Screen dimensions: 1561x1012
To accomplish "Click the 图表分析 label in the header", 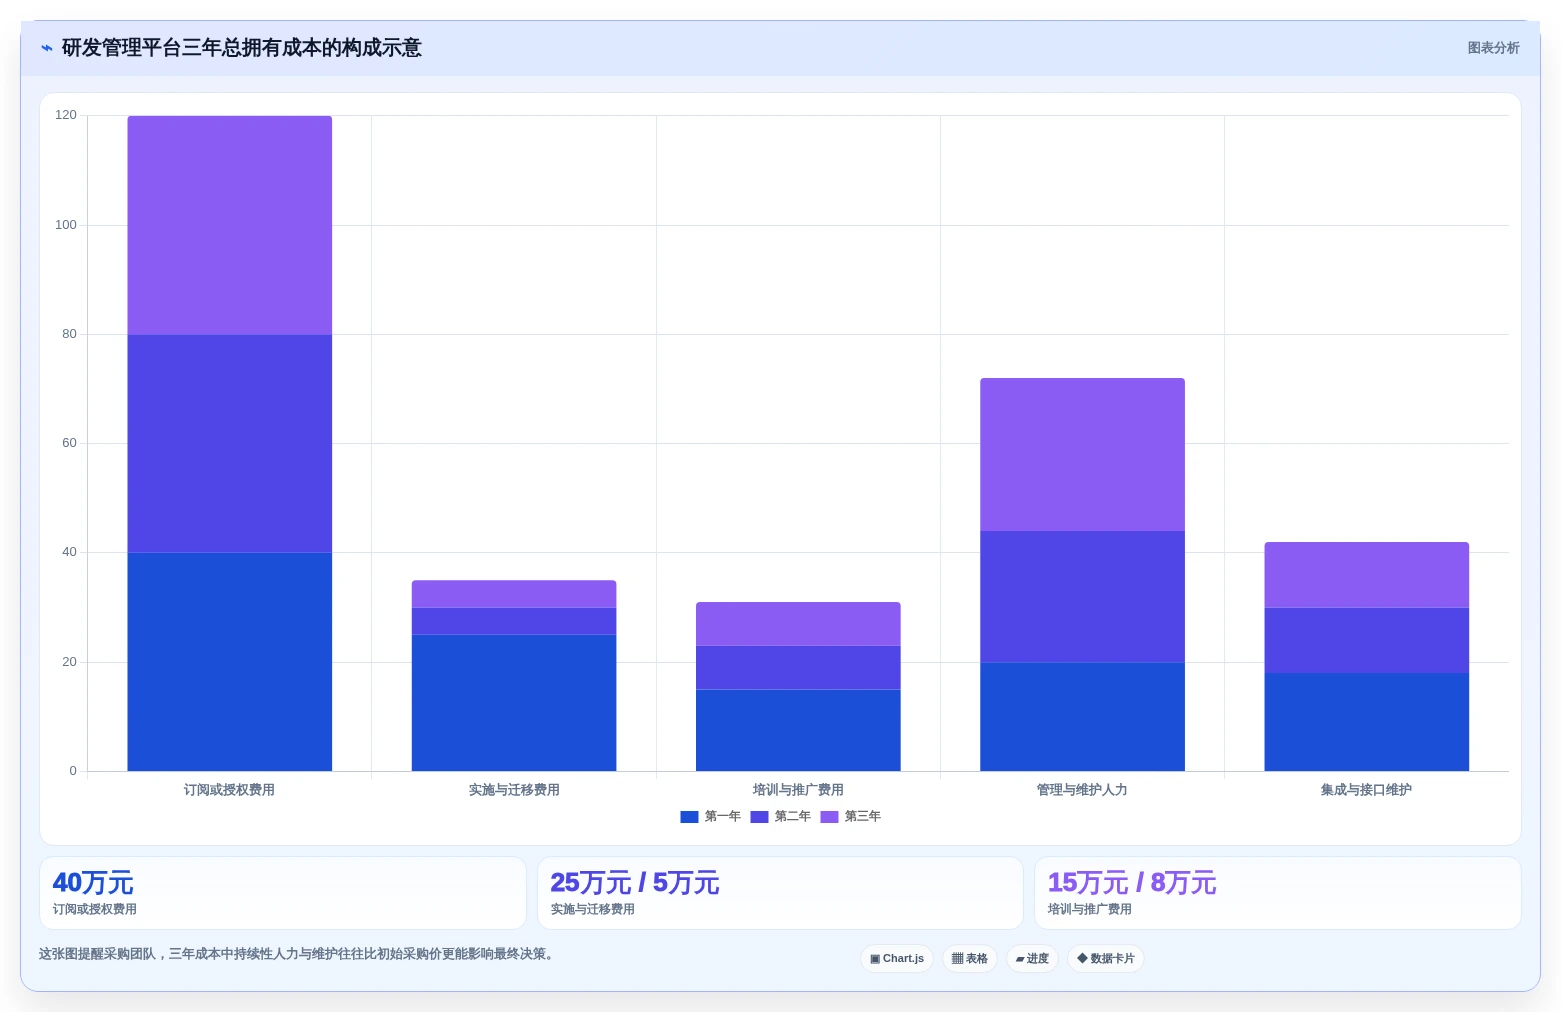I will click(x=1493, y=48).
